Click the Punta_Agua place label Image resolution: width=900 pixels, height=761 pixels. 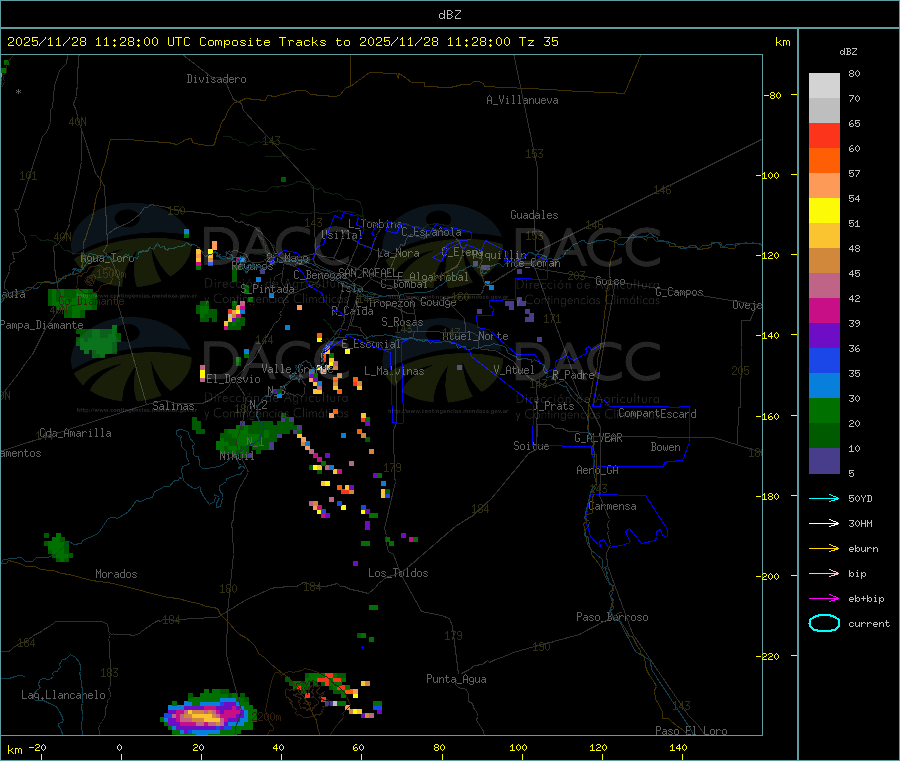456,679
